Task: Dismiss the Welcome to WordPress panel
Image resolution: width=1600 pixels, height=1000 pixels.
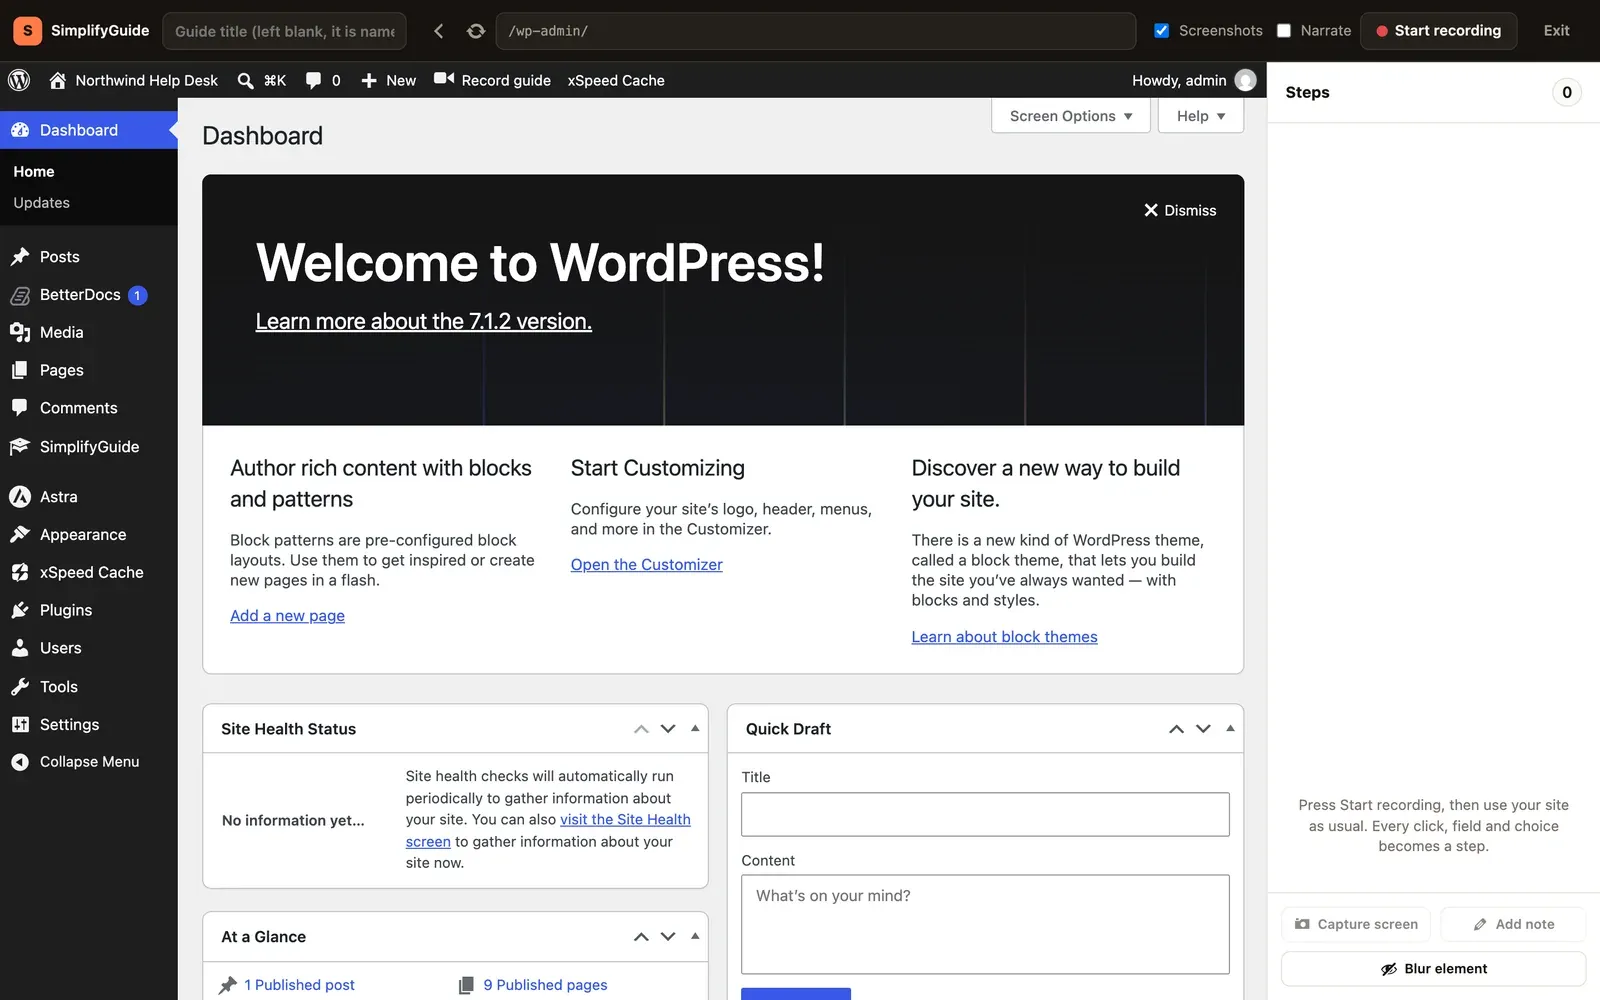Action: coord(1180,211)
